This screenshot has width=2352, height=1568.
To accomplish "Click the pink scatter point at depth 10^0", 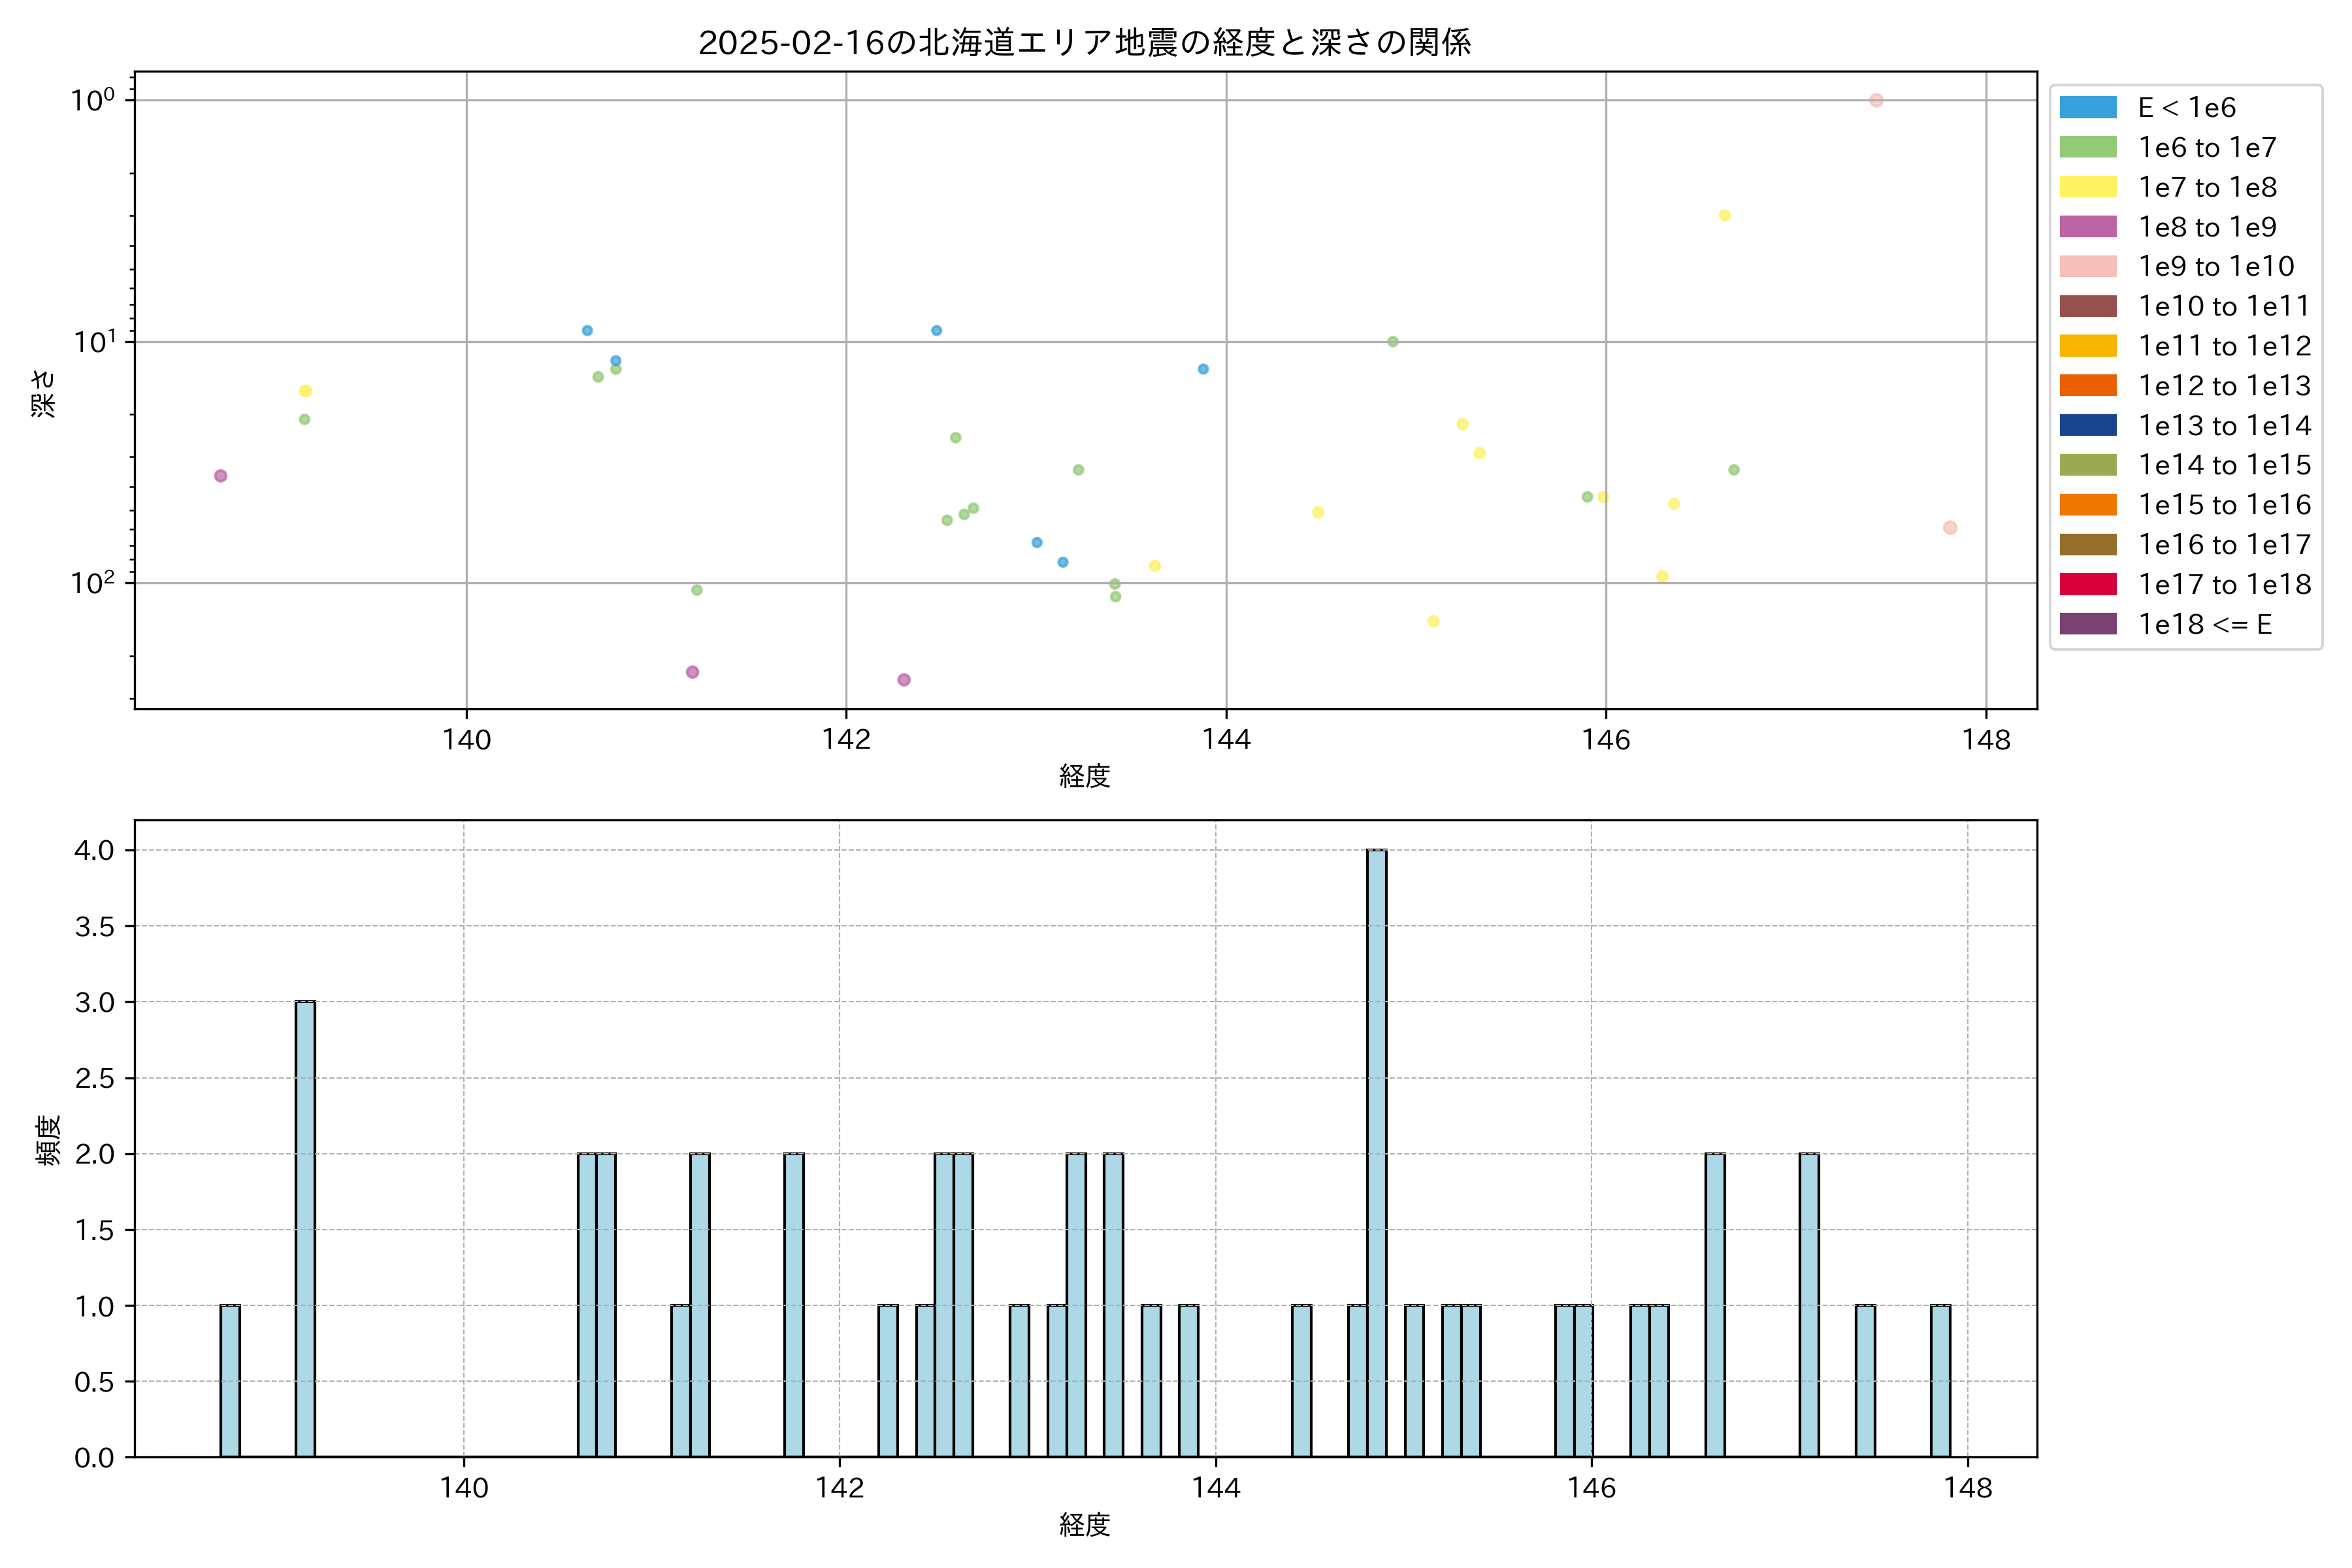I will (x=1876, y=100).
